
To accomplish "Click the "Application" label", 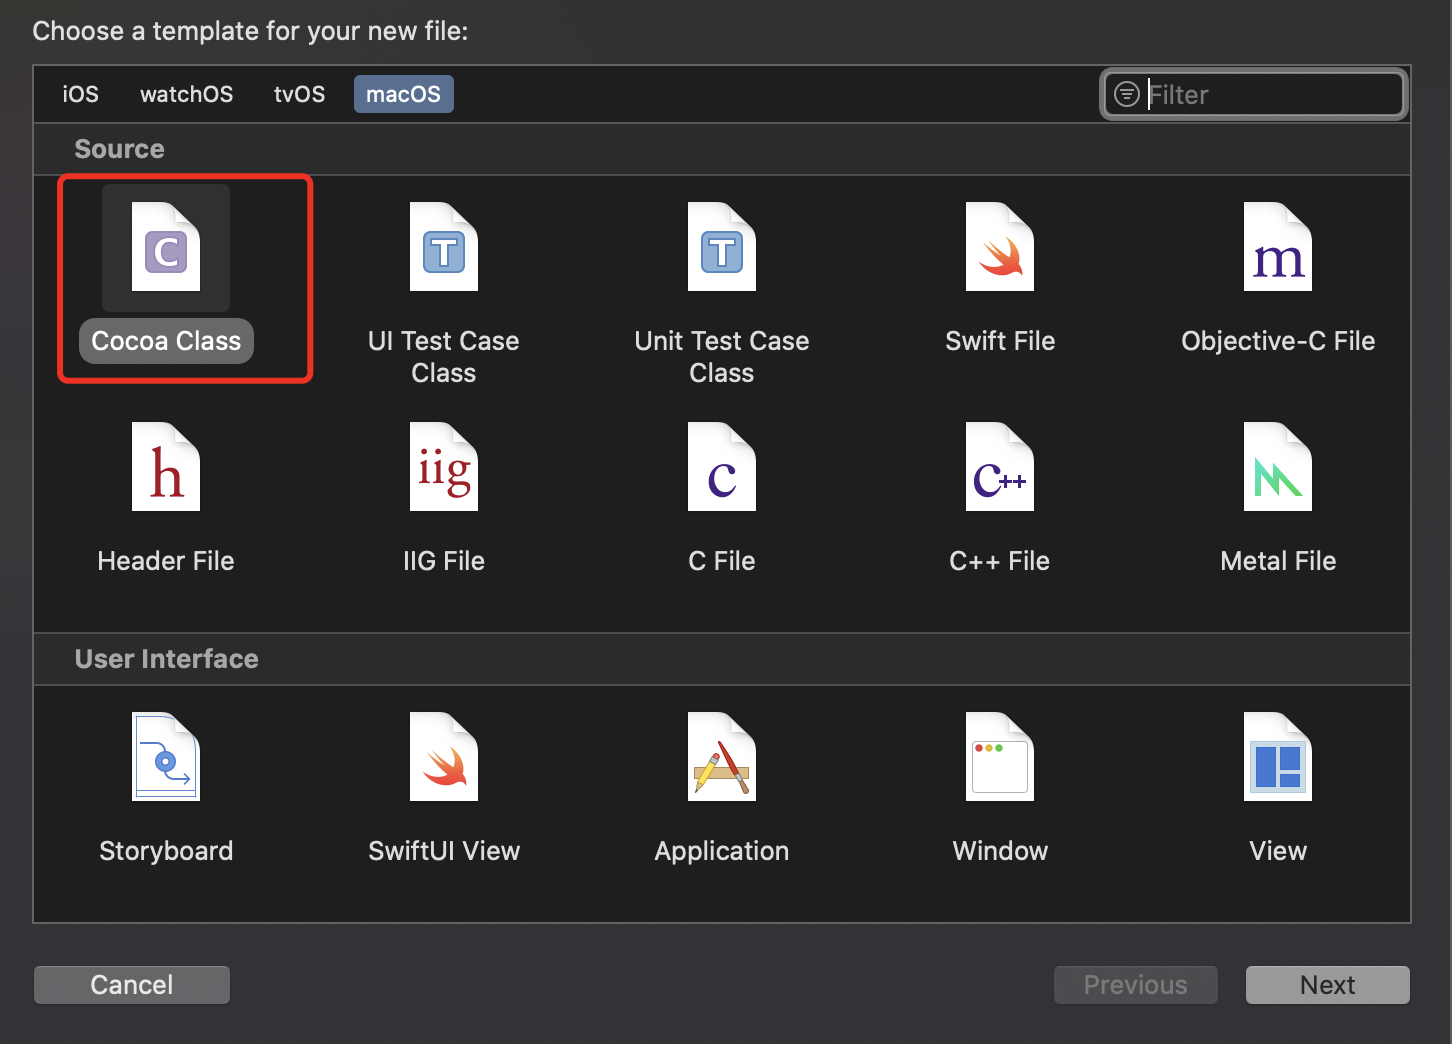I will pos(722,851).
